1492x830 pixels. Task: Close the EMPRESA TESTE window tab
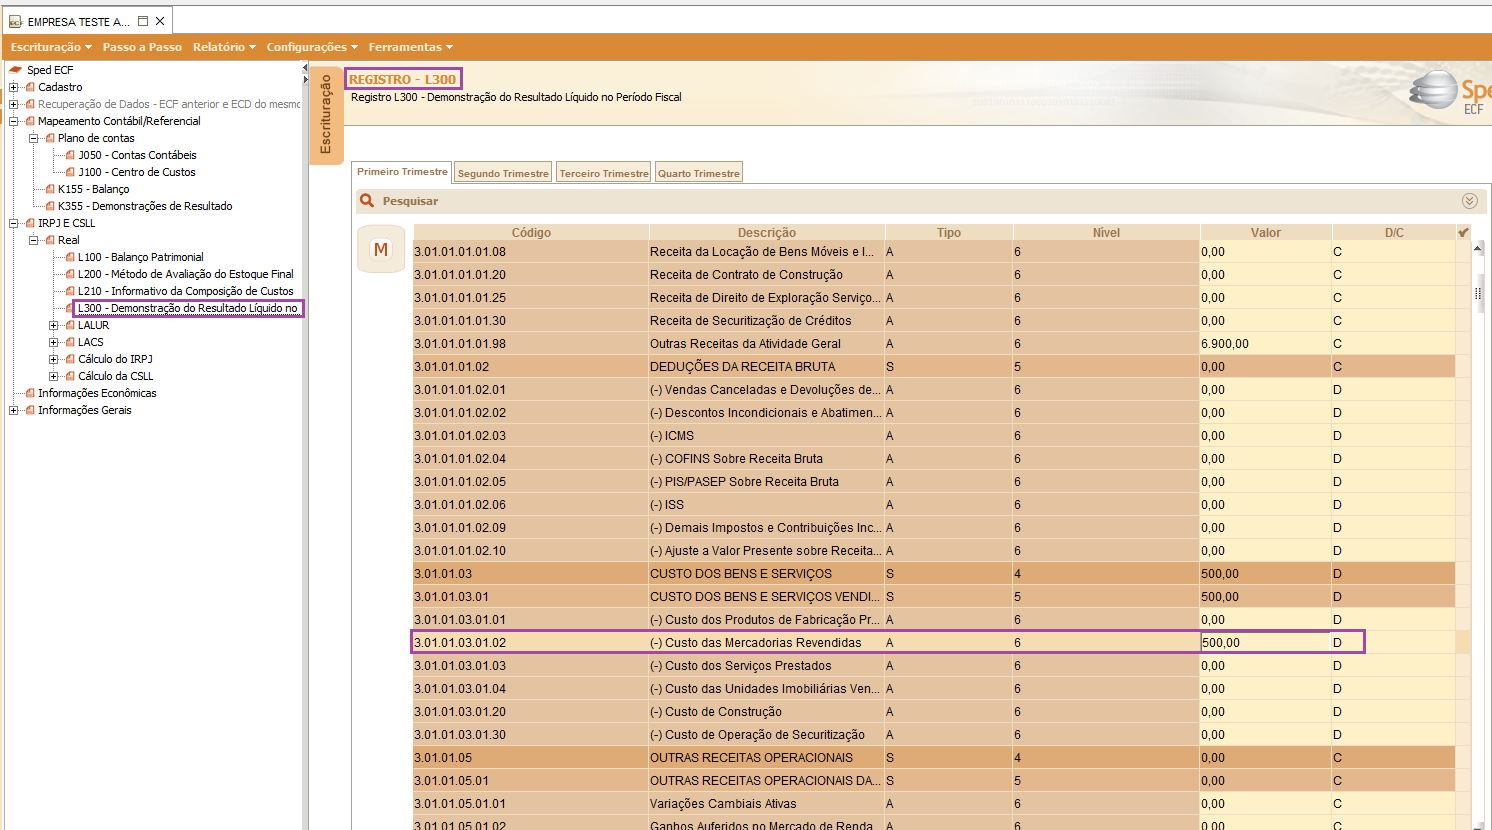click(x=160, y=21)
